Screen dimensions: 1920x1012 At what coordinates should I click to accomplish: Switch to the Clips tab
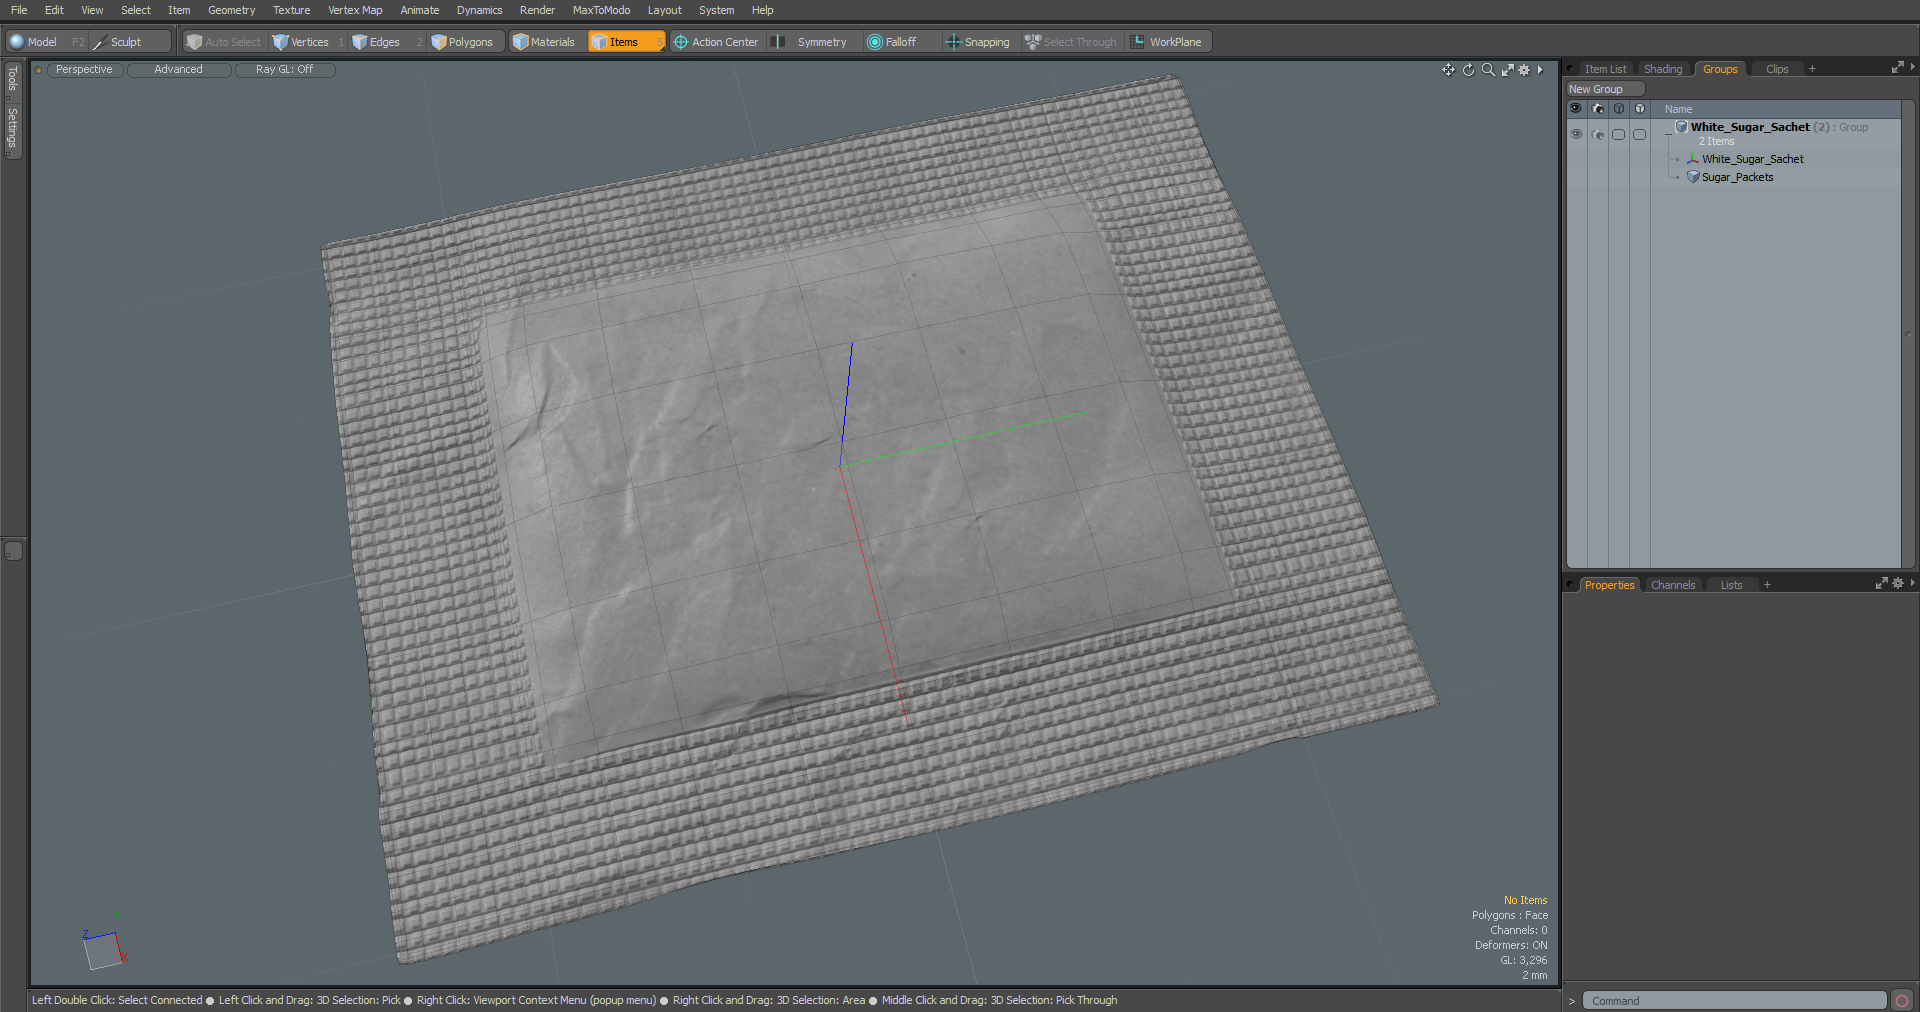pos(1777,69)
